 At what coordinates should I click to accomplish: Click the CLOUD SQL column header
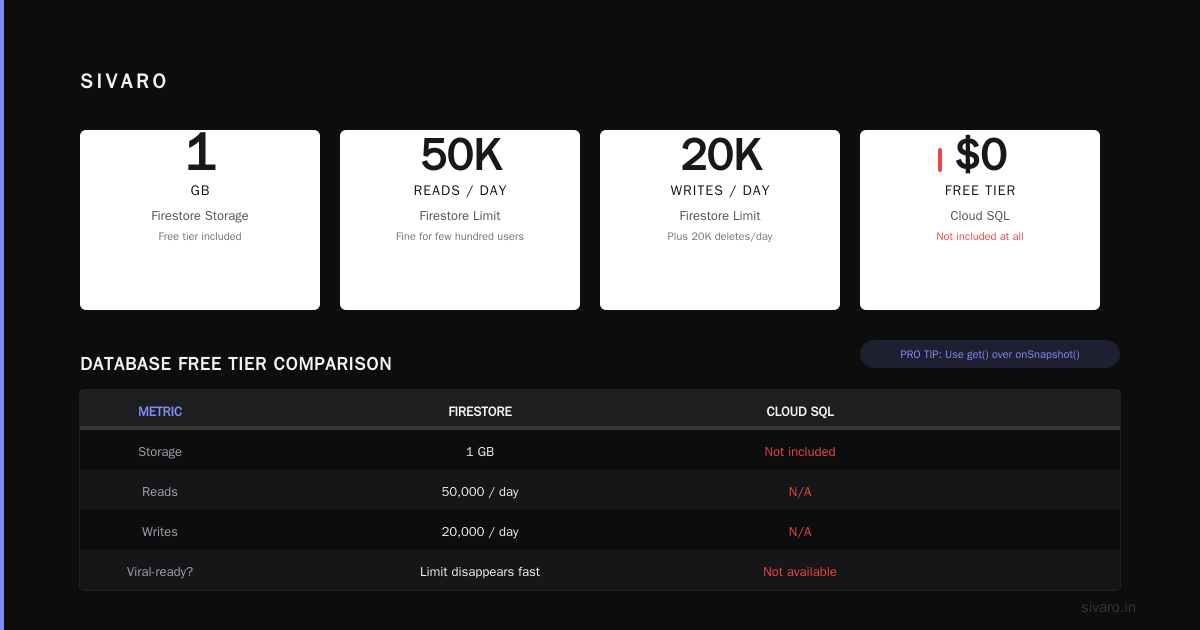click(800, 411)
